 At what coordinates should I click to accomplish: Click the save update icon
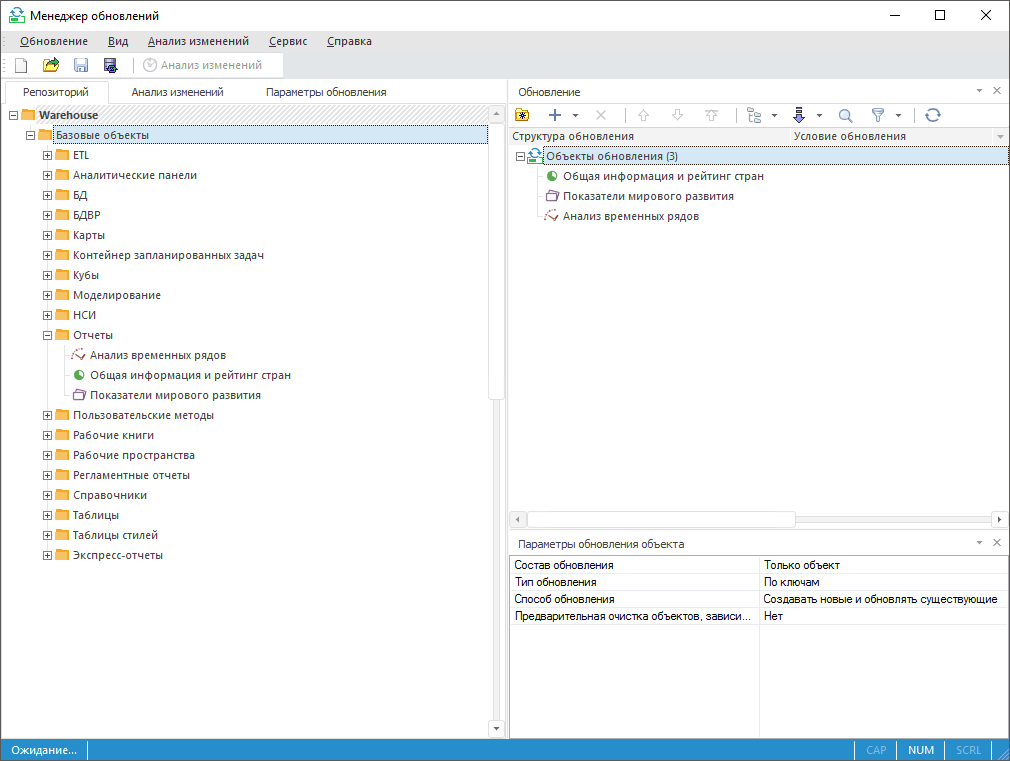pyautogui.click(x=81, y=65)
